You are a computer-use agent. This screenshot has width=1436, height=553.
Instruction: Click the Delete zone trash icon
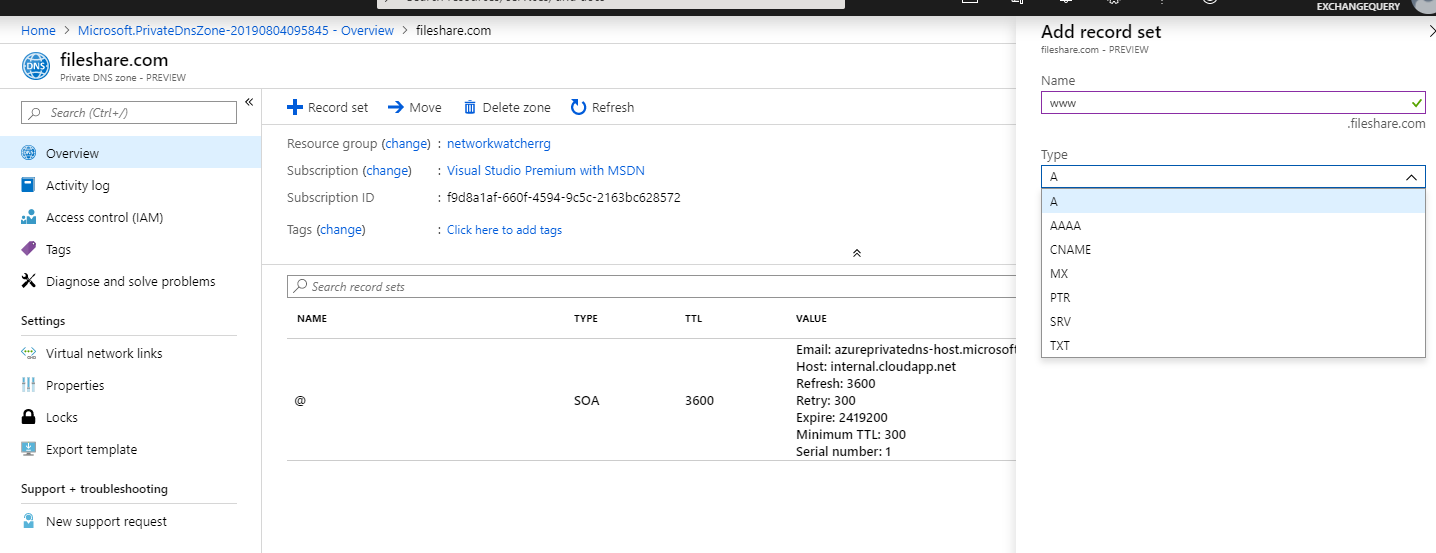471,107
